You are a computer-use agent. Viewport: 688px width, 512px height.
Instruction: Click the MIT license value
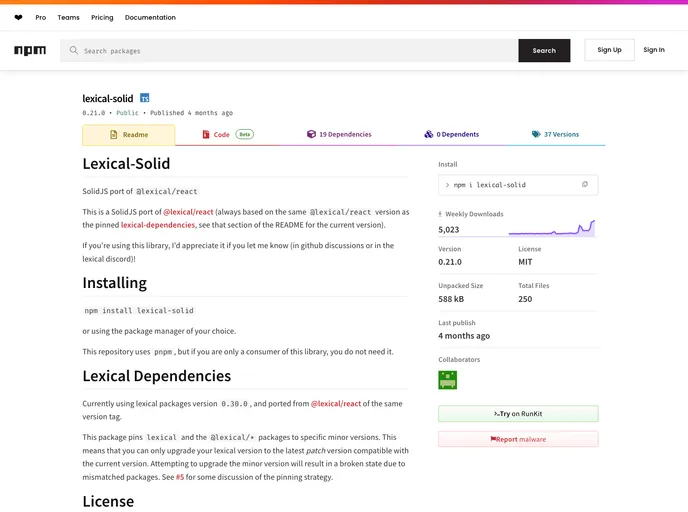pos(525,262)
